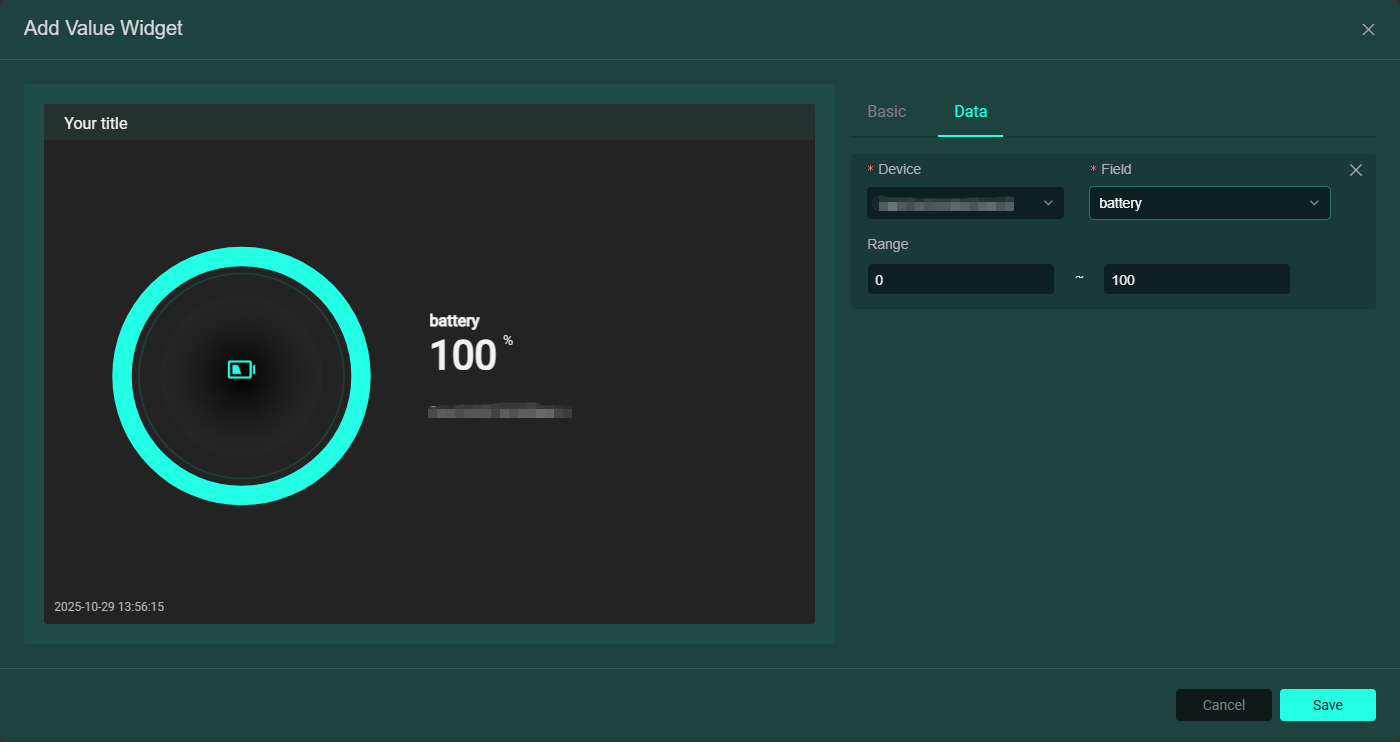Remove the data row with its X icon
1400x742 pixels.
tap(1356, 170)
